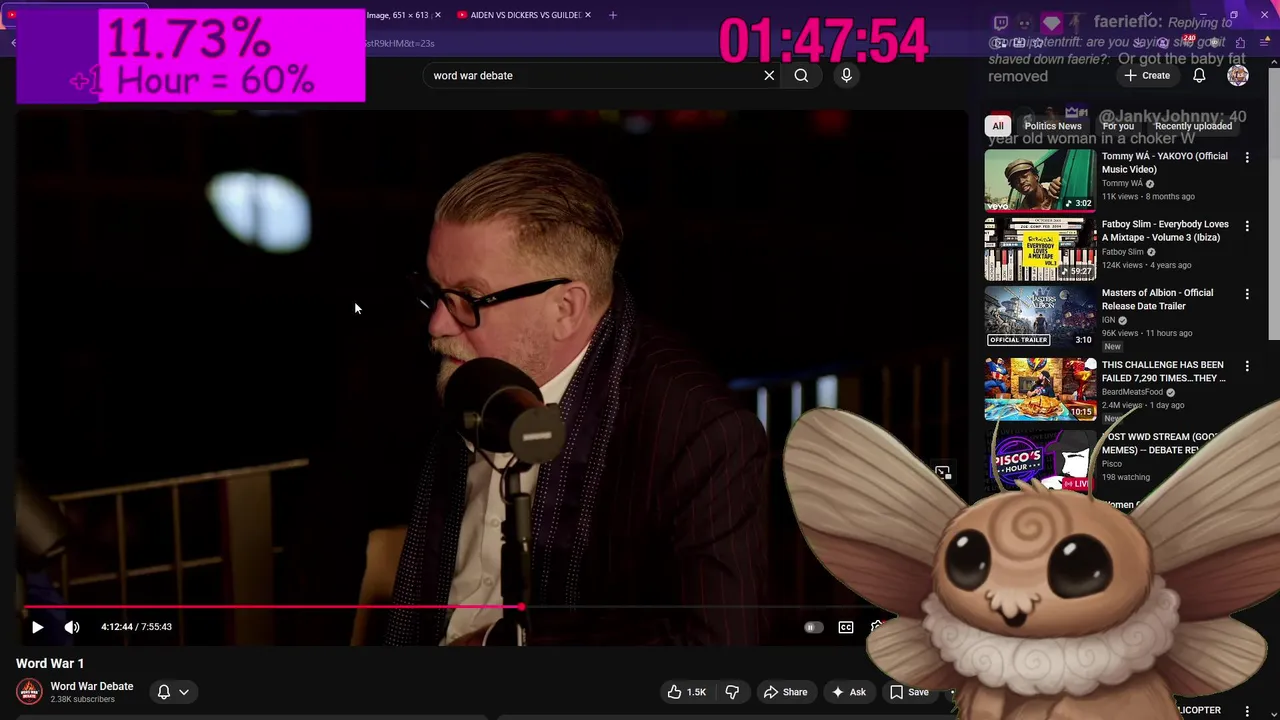Open more options for Masters of Albion video
This screenshot has height=720, width=1280.
coord(1247,294)
